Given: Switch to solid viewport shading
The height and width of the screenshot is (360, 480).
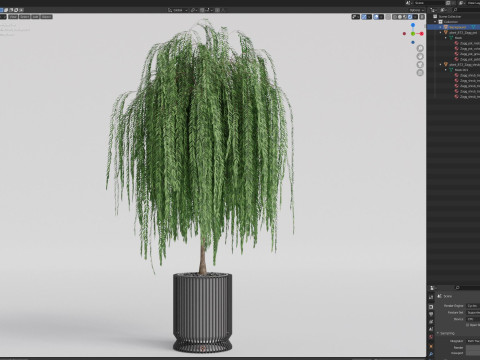Looking at the screenshot, I should 400,17.
